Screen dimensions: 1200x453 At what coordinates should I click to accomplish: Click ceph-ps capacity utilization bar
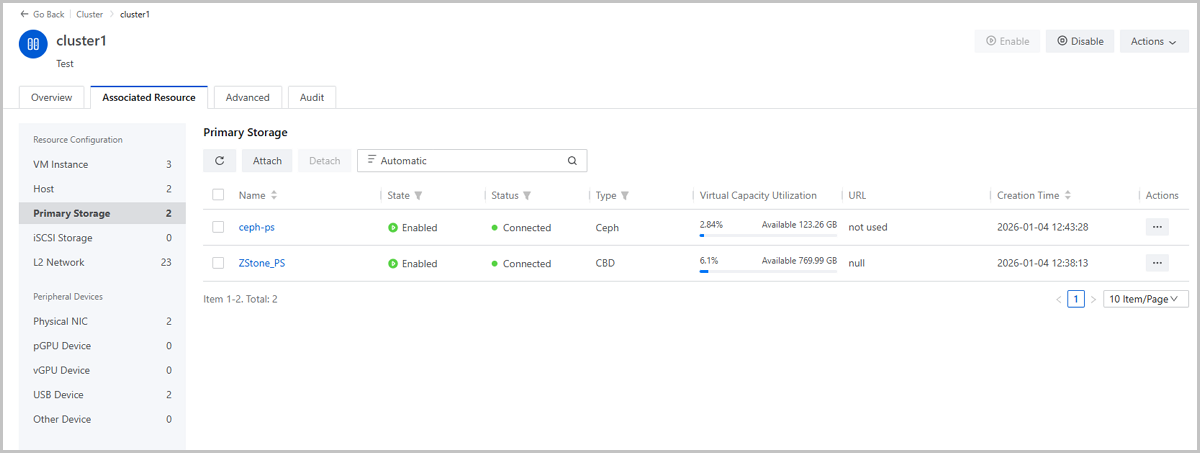point(767,235)
